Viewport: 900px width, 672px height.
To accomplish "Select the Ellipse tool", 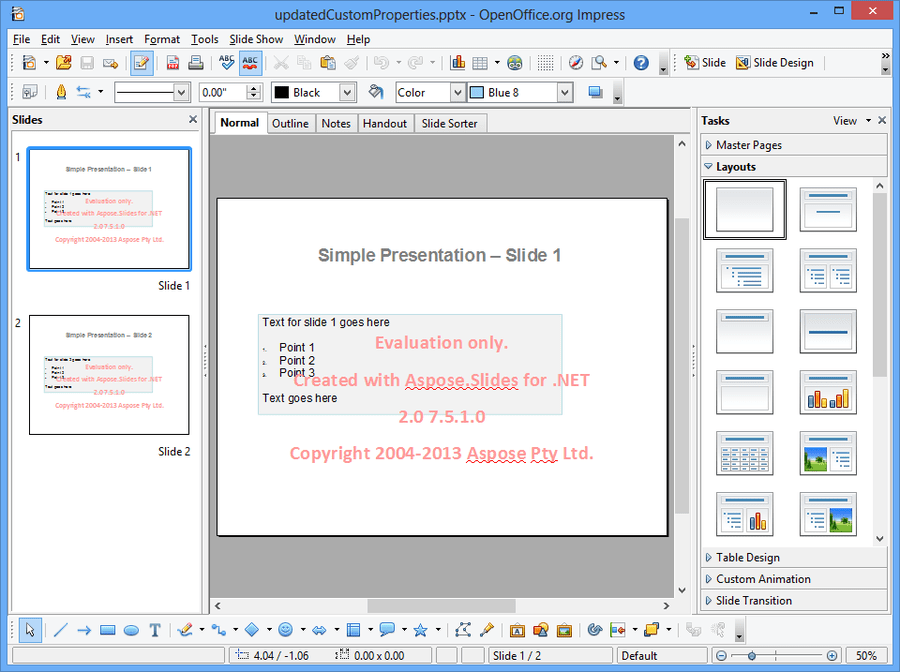I will pos(131,630).
